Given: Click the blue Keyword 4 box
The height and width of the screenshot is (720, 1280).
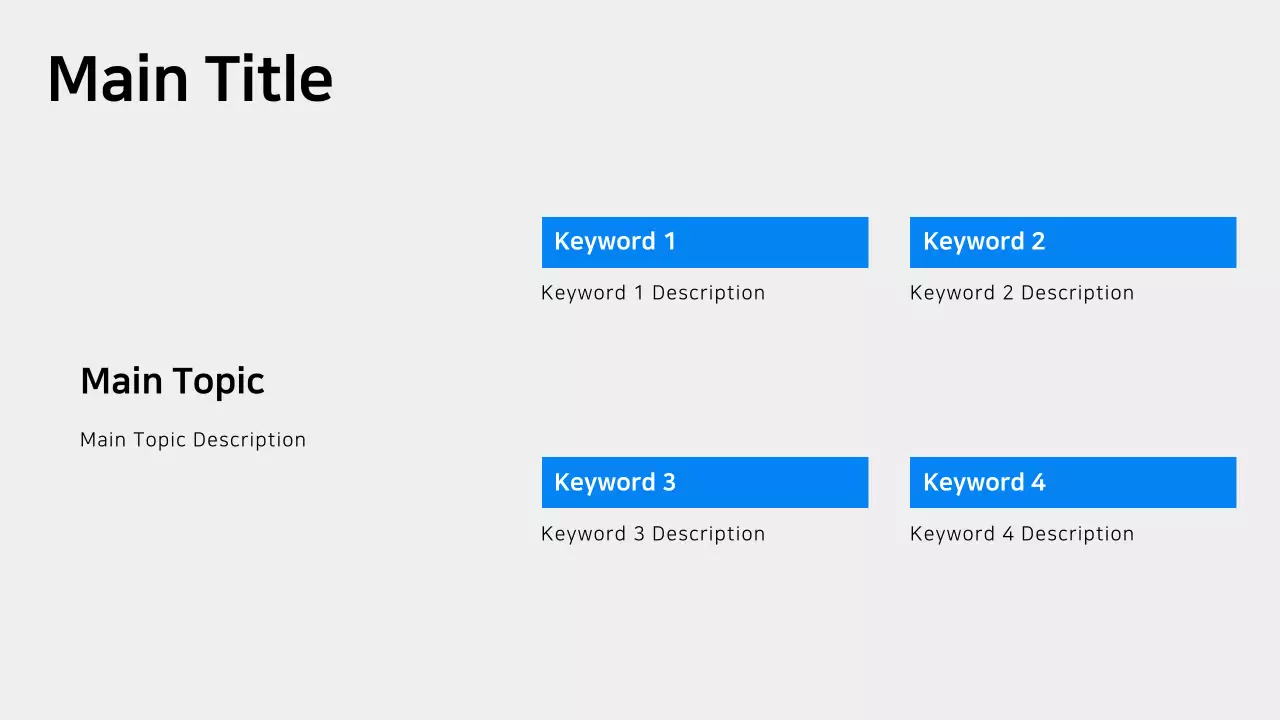Looking at the screenshot, I should coord(1073,482).
